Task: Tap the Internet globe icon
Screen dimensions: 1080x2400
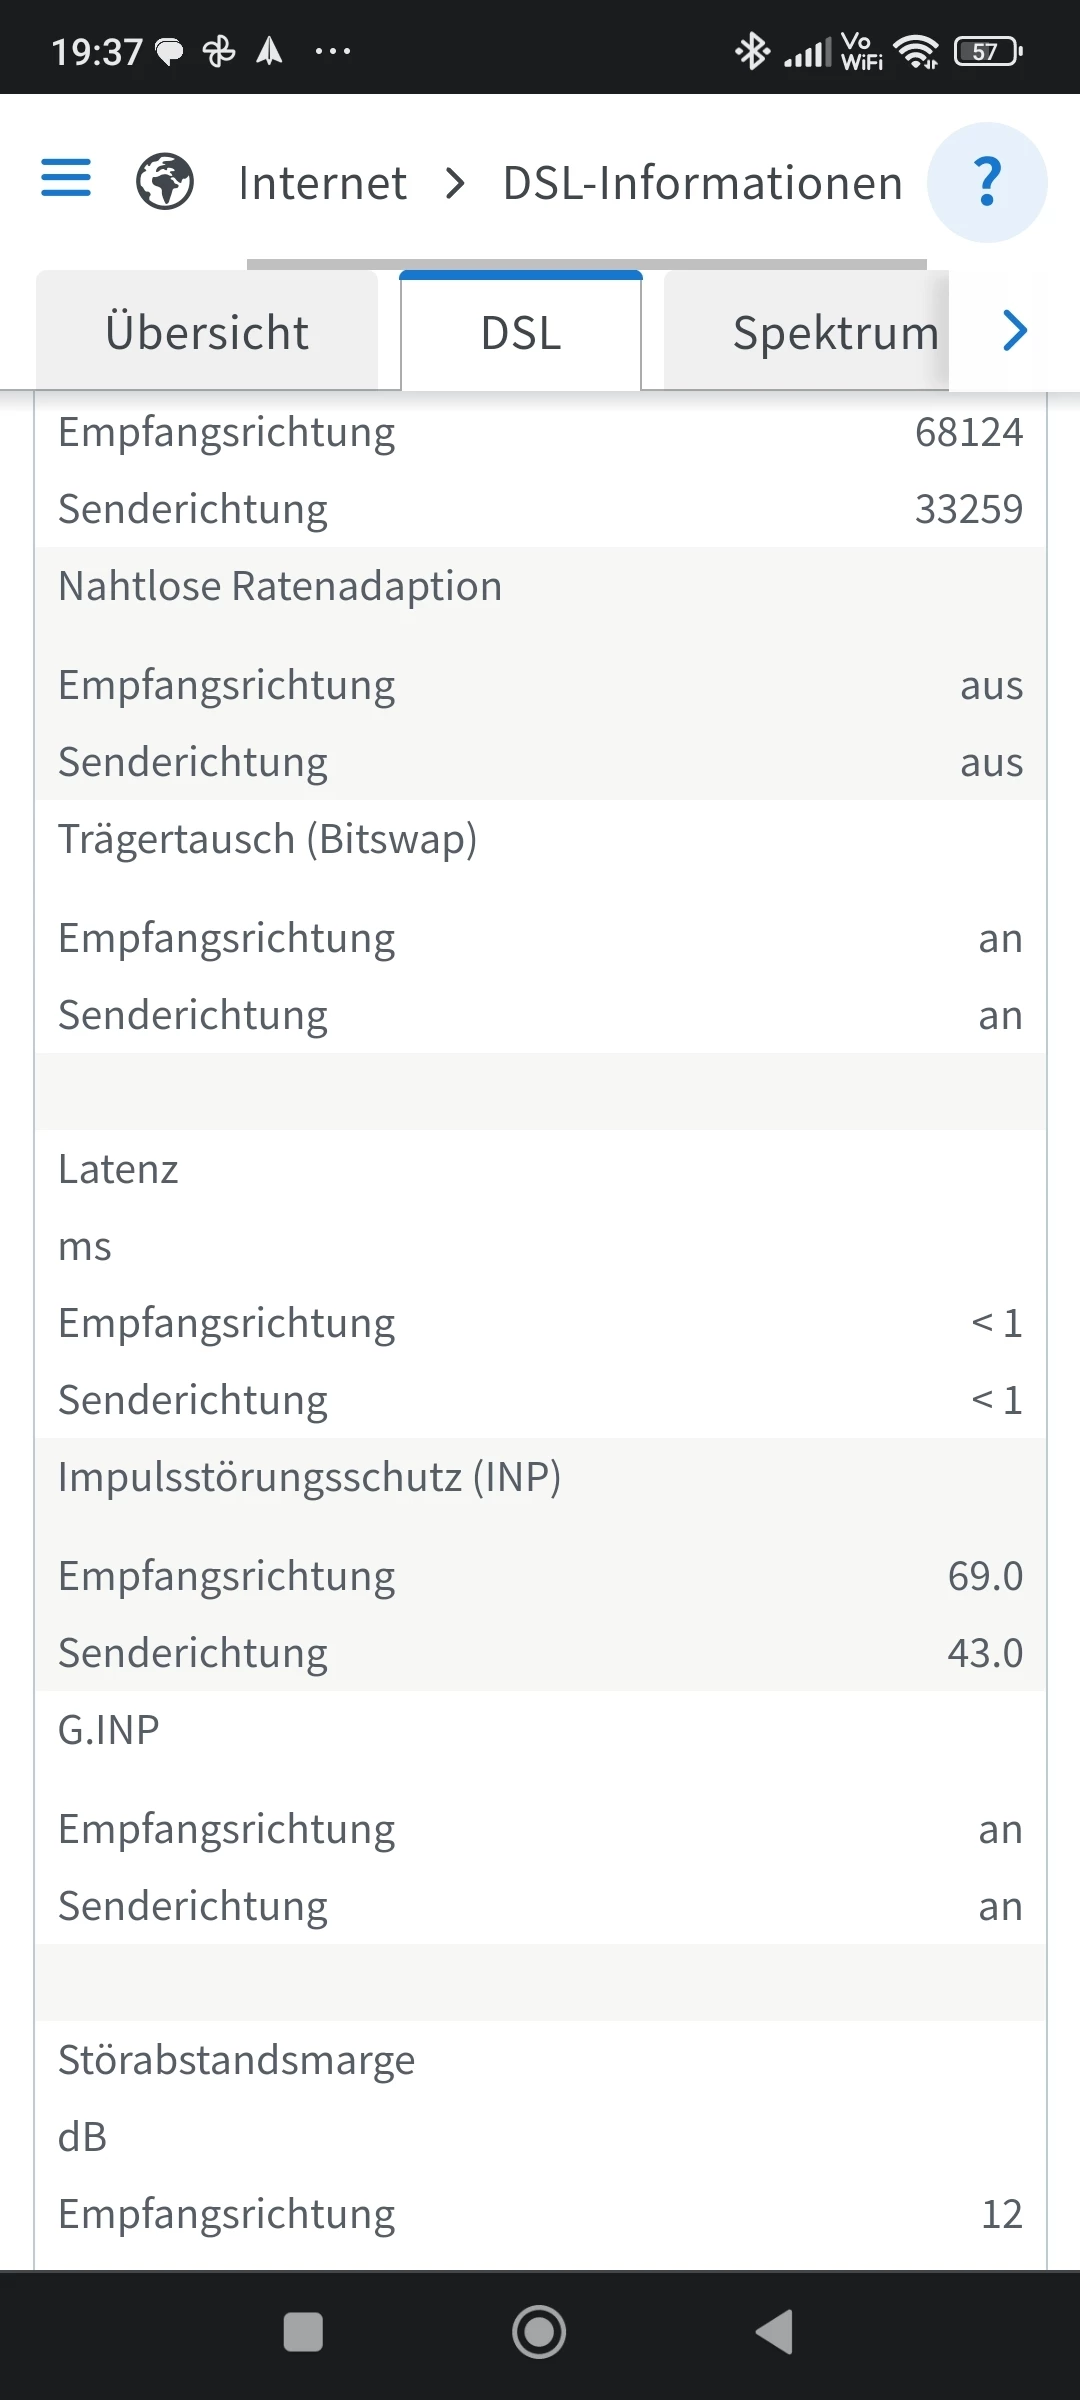Action: pos(165,182)
